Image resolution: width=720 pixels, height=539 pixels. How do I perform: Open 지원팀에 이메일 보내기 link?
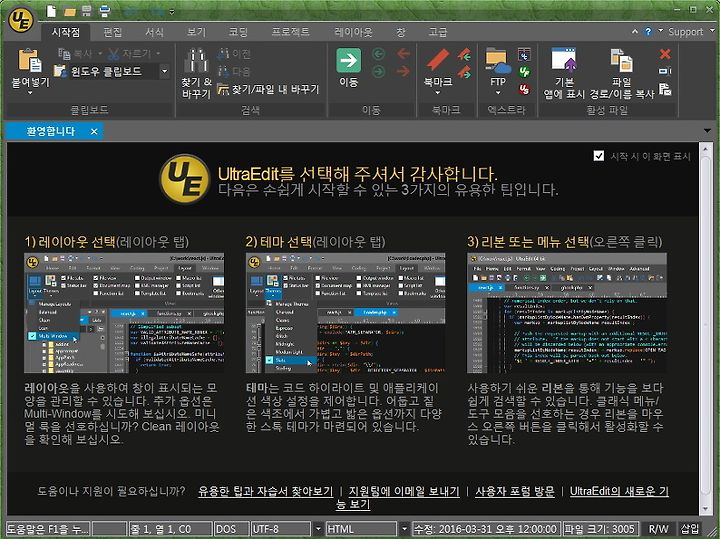404,491
